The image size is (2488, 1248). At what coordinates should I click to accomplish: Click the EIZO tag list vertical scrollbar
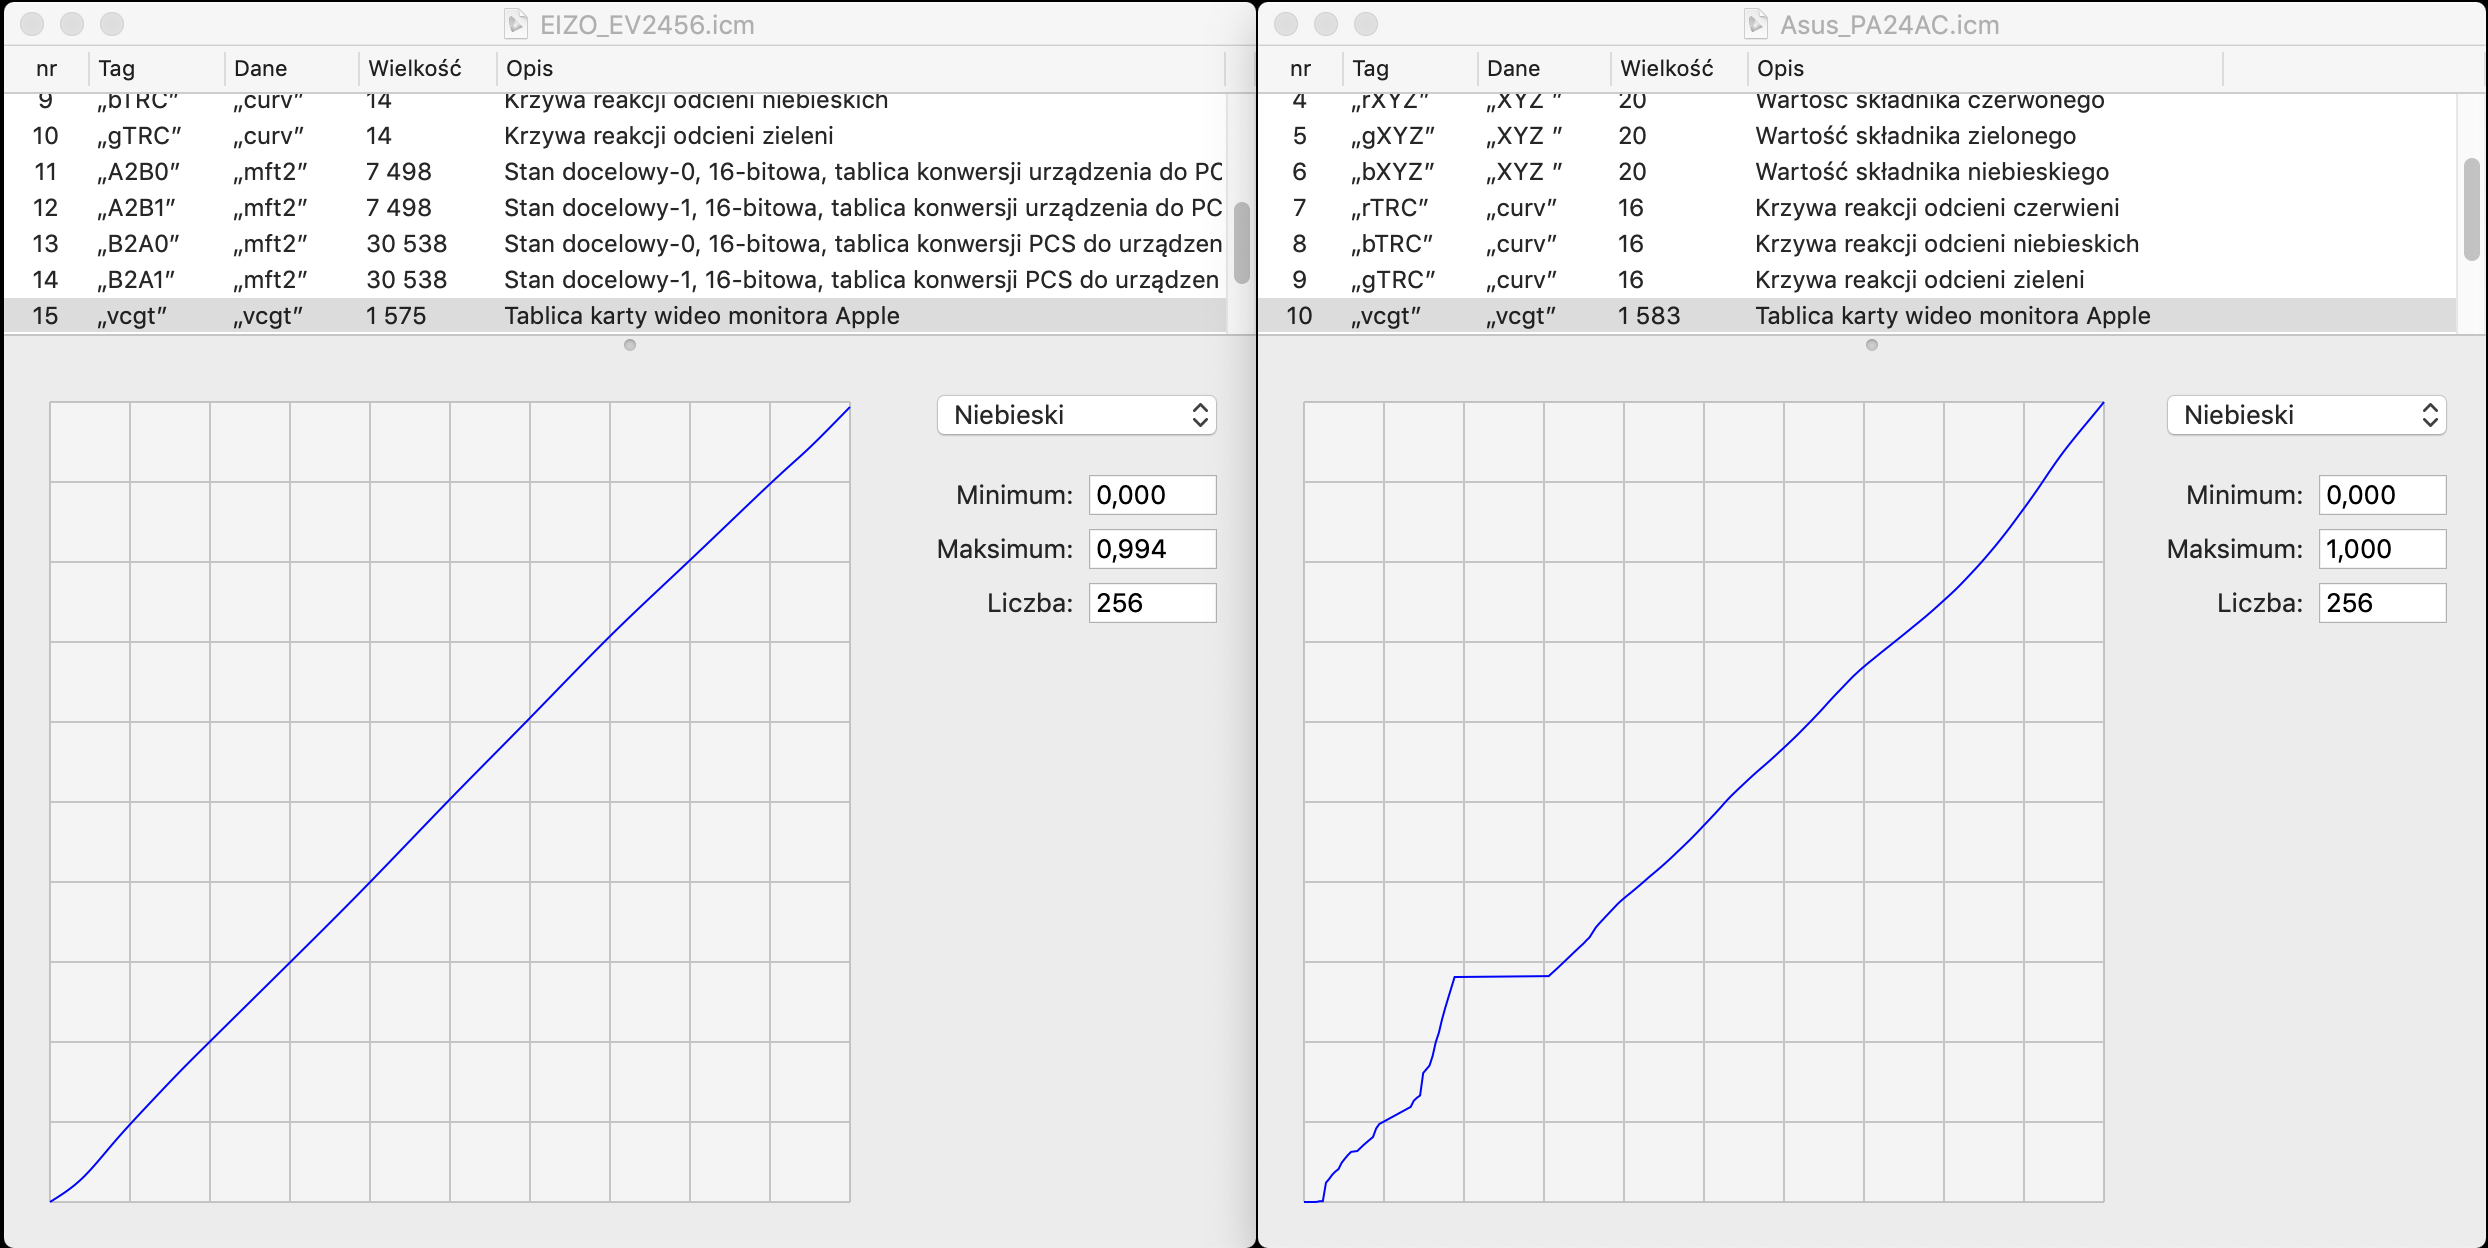1242,243
